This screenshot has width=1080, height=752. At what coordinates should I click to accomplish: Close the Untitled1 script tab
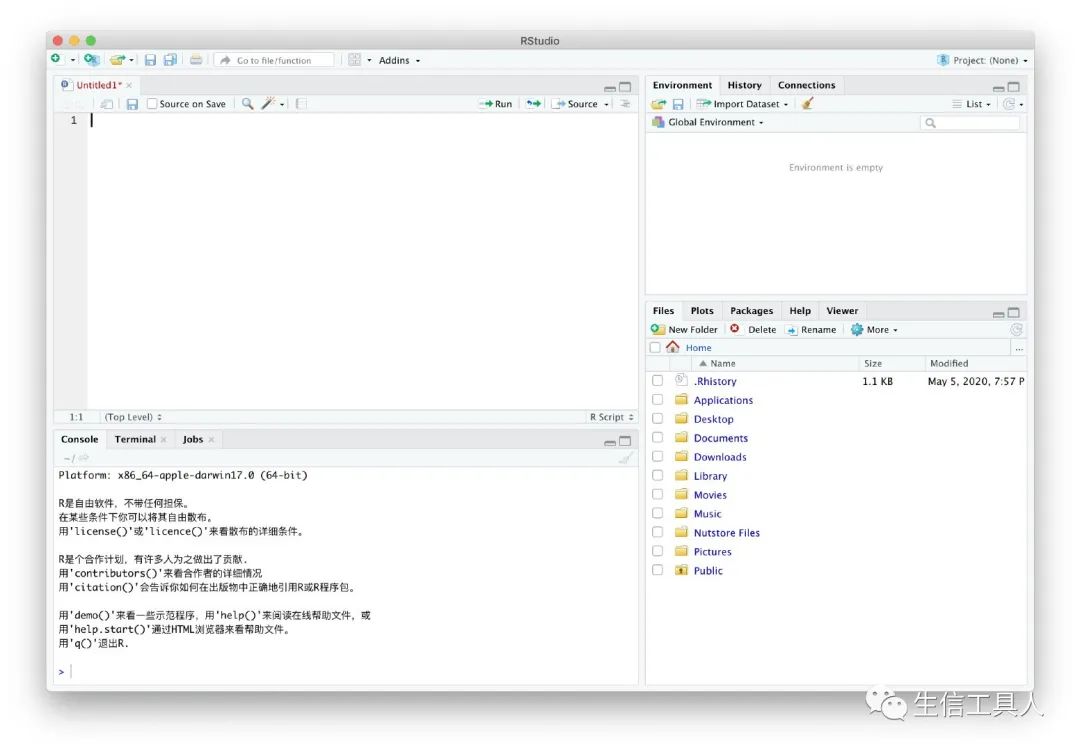tap(129, 85)
